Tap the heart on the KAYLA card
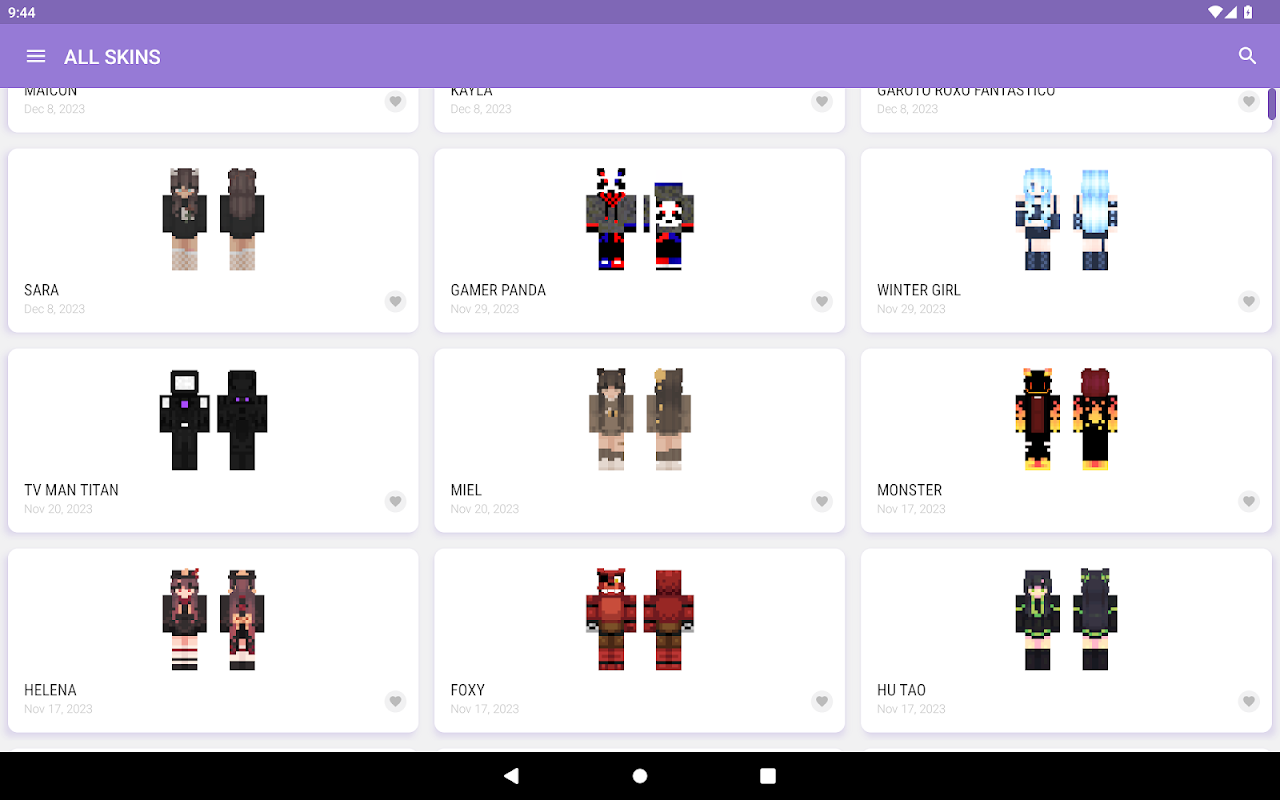The height and width of the screenshot is (800, 1280). point(822,101)
